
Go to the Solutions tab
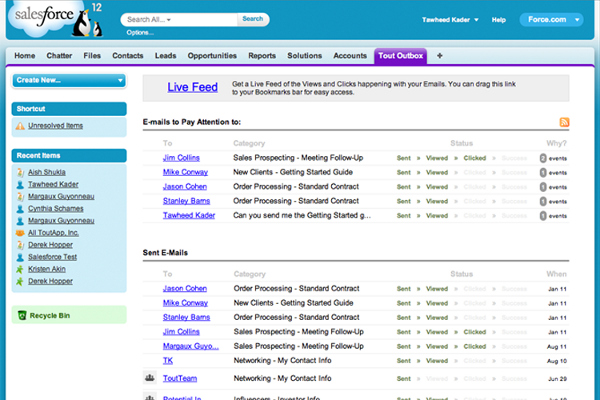pos(305,56)
